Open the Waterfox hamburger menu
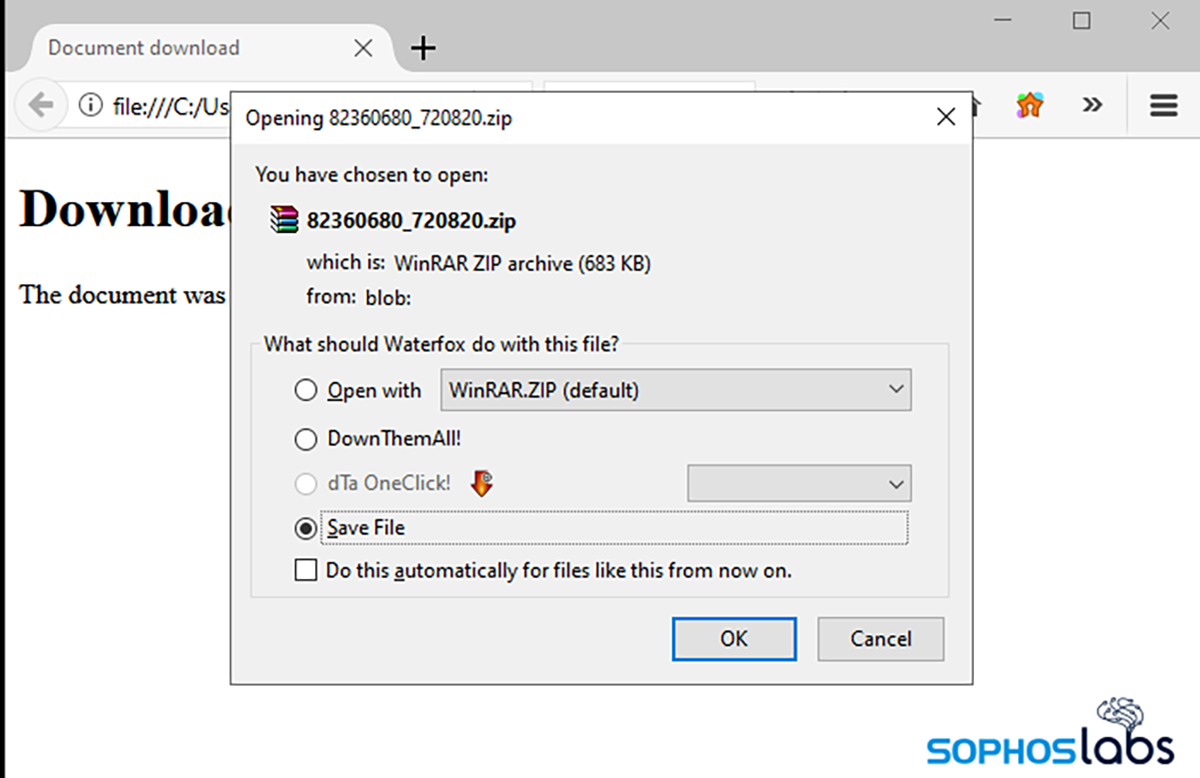The height and width of the screenshot is (778, 1200). coord(1163,105)
